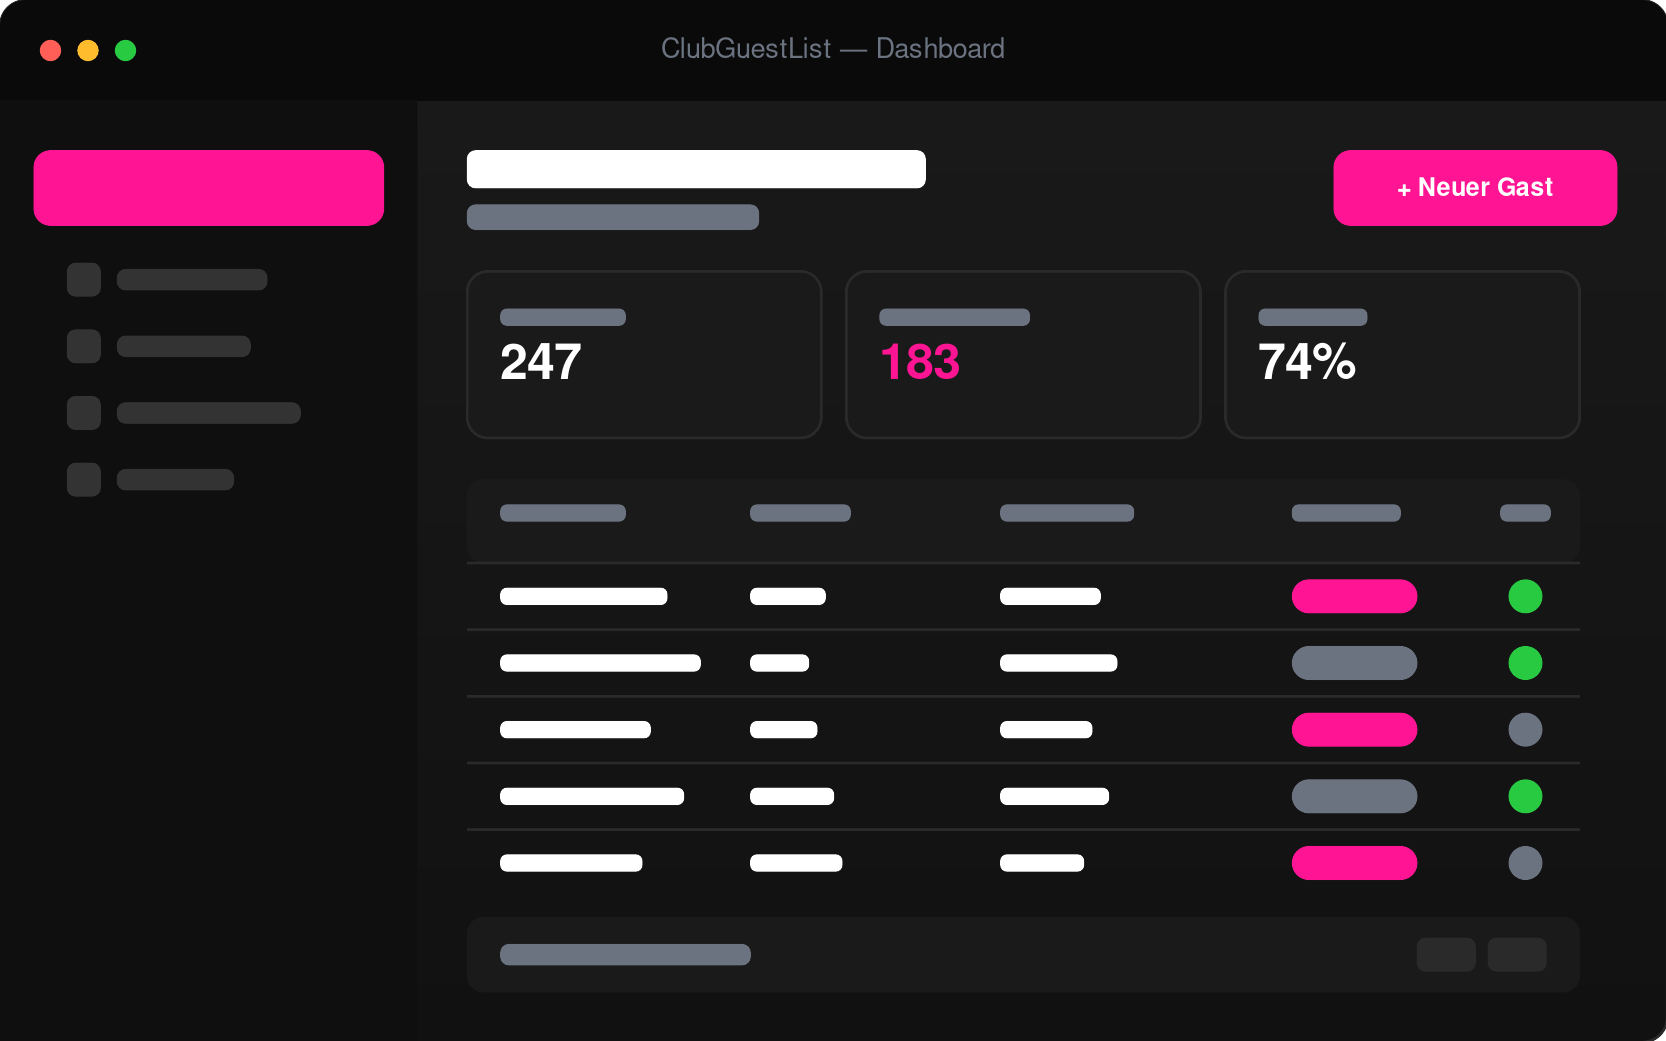Toggle the gray check-in dot in third row
The image size is (1666, 1041).
pyautogui.click(x=1525, y=730)
